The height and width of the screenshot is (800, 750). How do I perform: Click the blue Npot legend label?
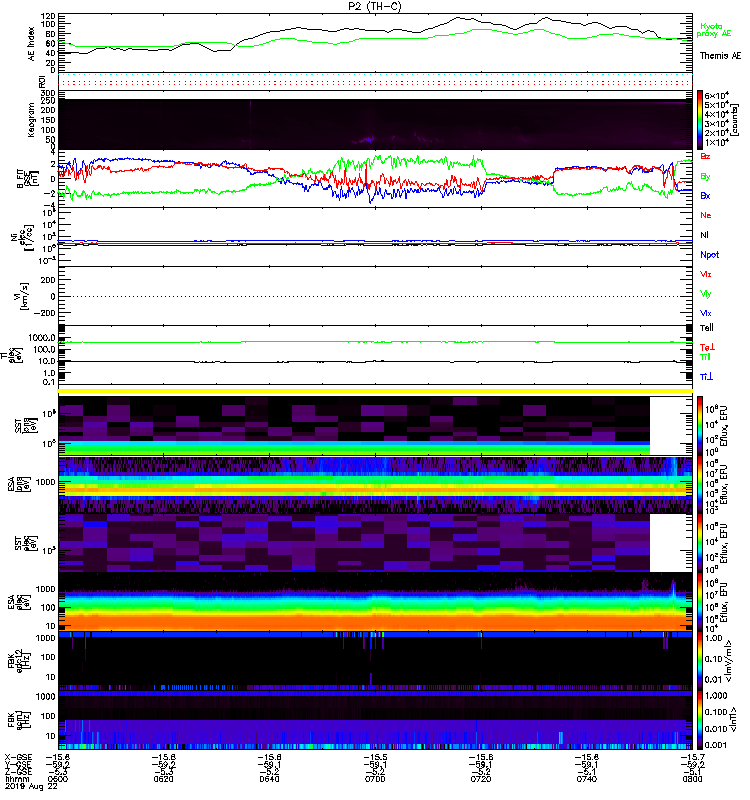709,255
